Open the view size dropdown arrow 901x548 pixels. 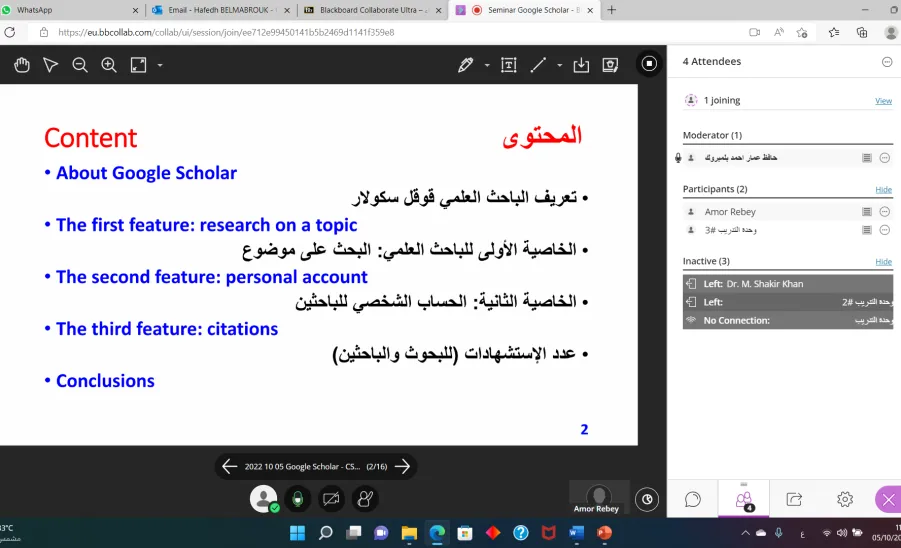tap(160, 65)
